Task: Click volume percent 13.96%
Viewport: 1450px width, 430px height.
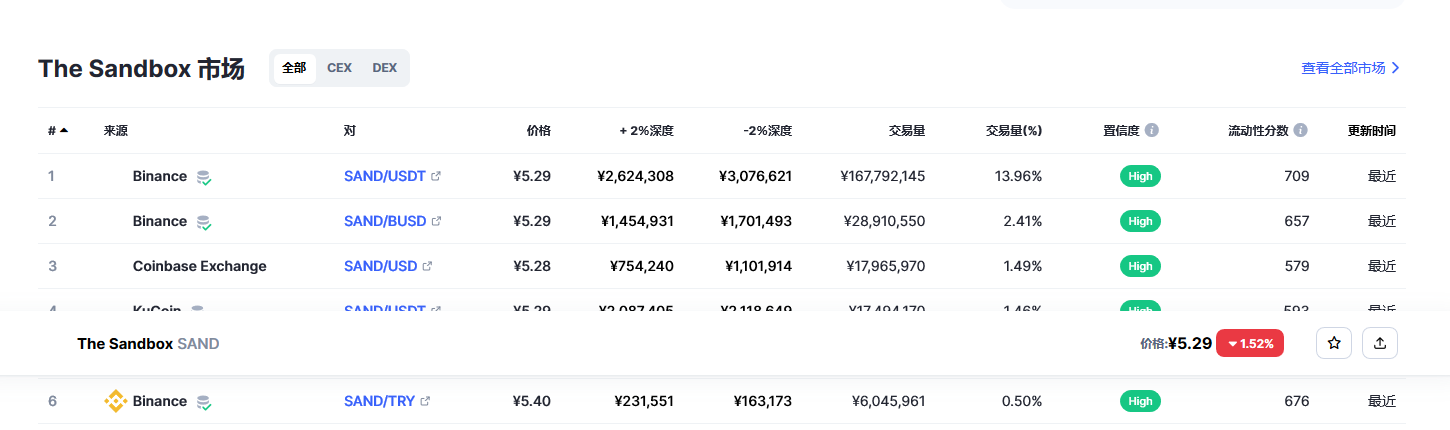Action: click(x=1018, y=176)
